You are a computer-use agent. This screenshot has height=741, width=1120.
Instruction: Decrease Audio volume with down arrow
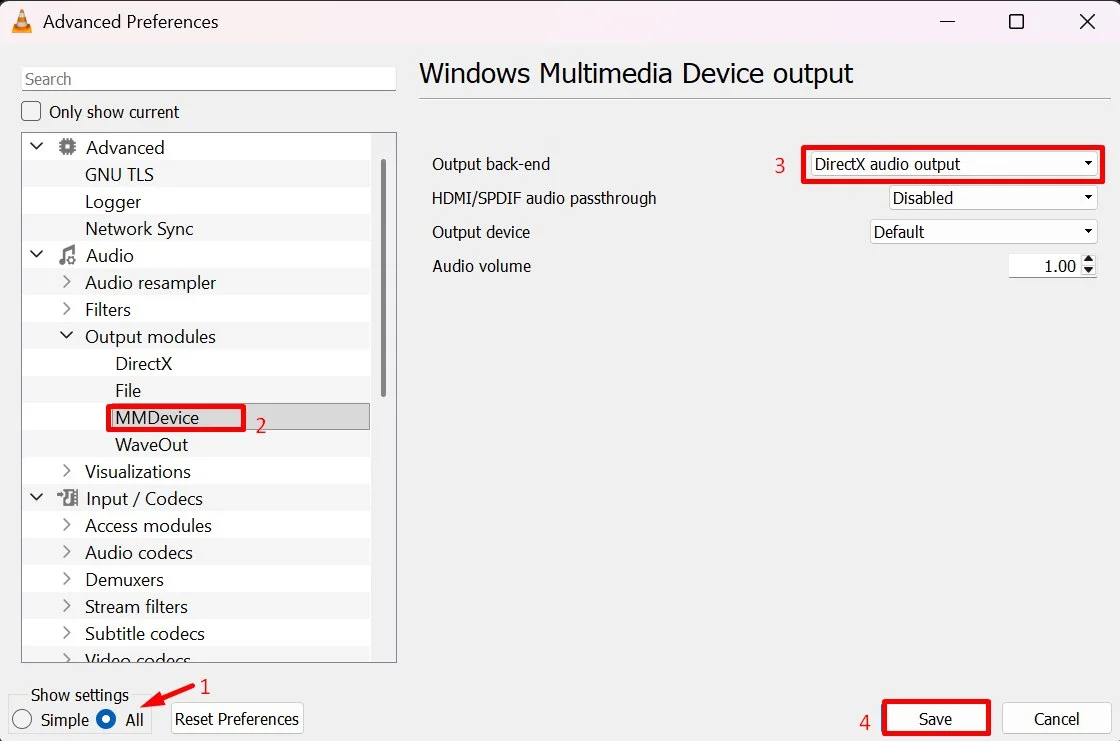(1089, 271)
